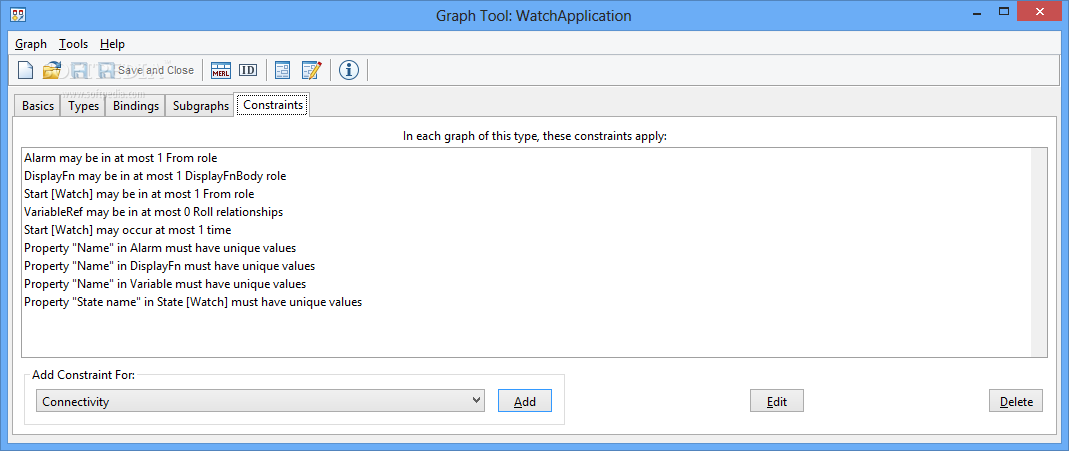This screenshot has width=1069, height=451.
Task: Click the greyed floppy disk Save icon
Action: pos(78,69)
